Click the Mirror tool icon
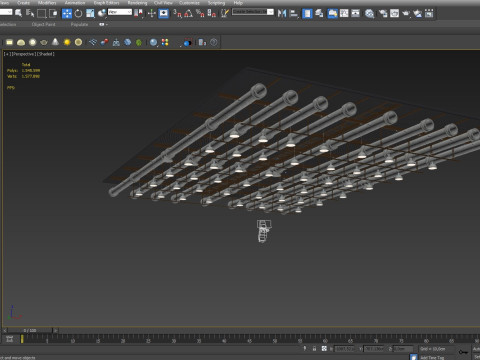The image size is (480, 360). [x=282, y=13]
